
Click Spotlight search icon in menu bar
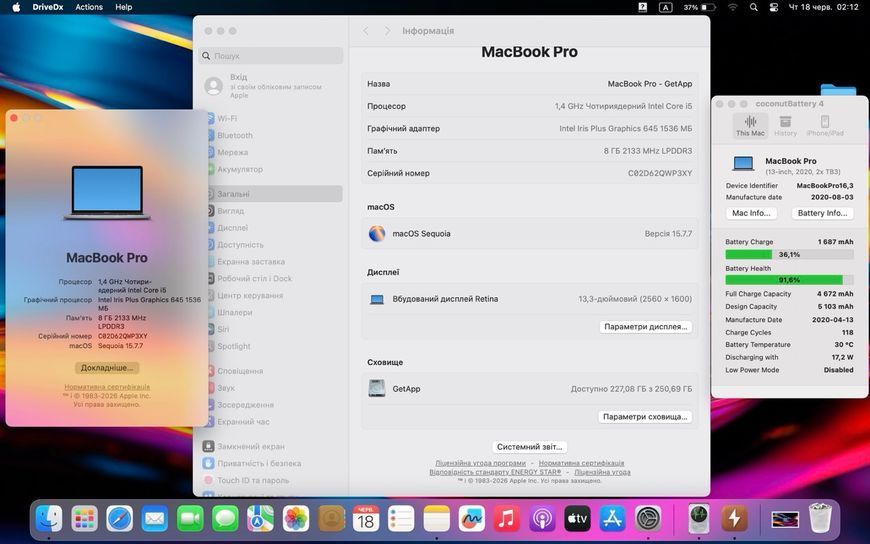click(753, 7)
